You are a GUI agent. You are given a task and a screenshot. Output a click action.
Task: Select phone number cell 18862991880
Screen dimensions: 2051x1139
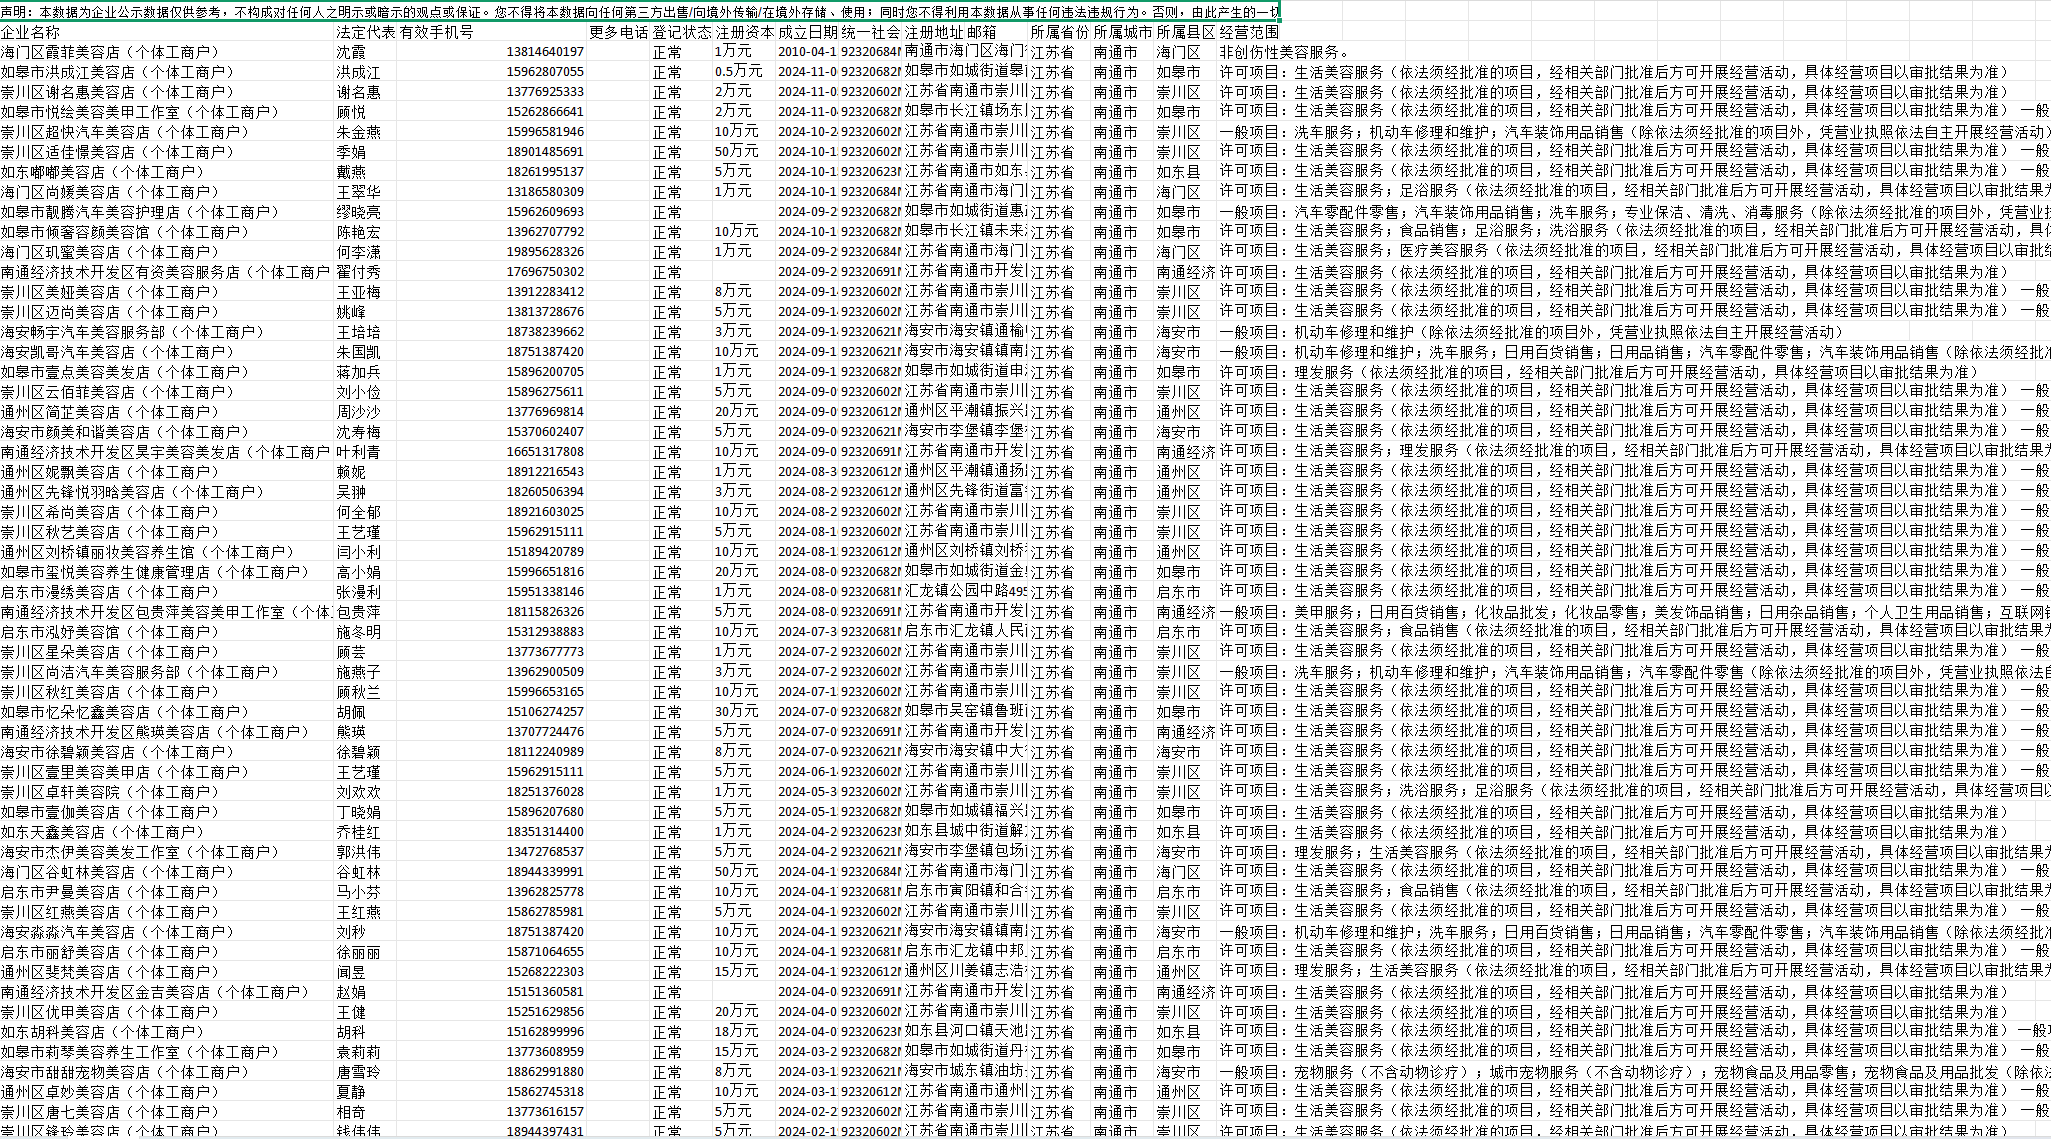tap(544, 1072)
